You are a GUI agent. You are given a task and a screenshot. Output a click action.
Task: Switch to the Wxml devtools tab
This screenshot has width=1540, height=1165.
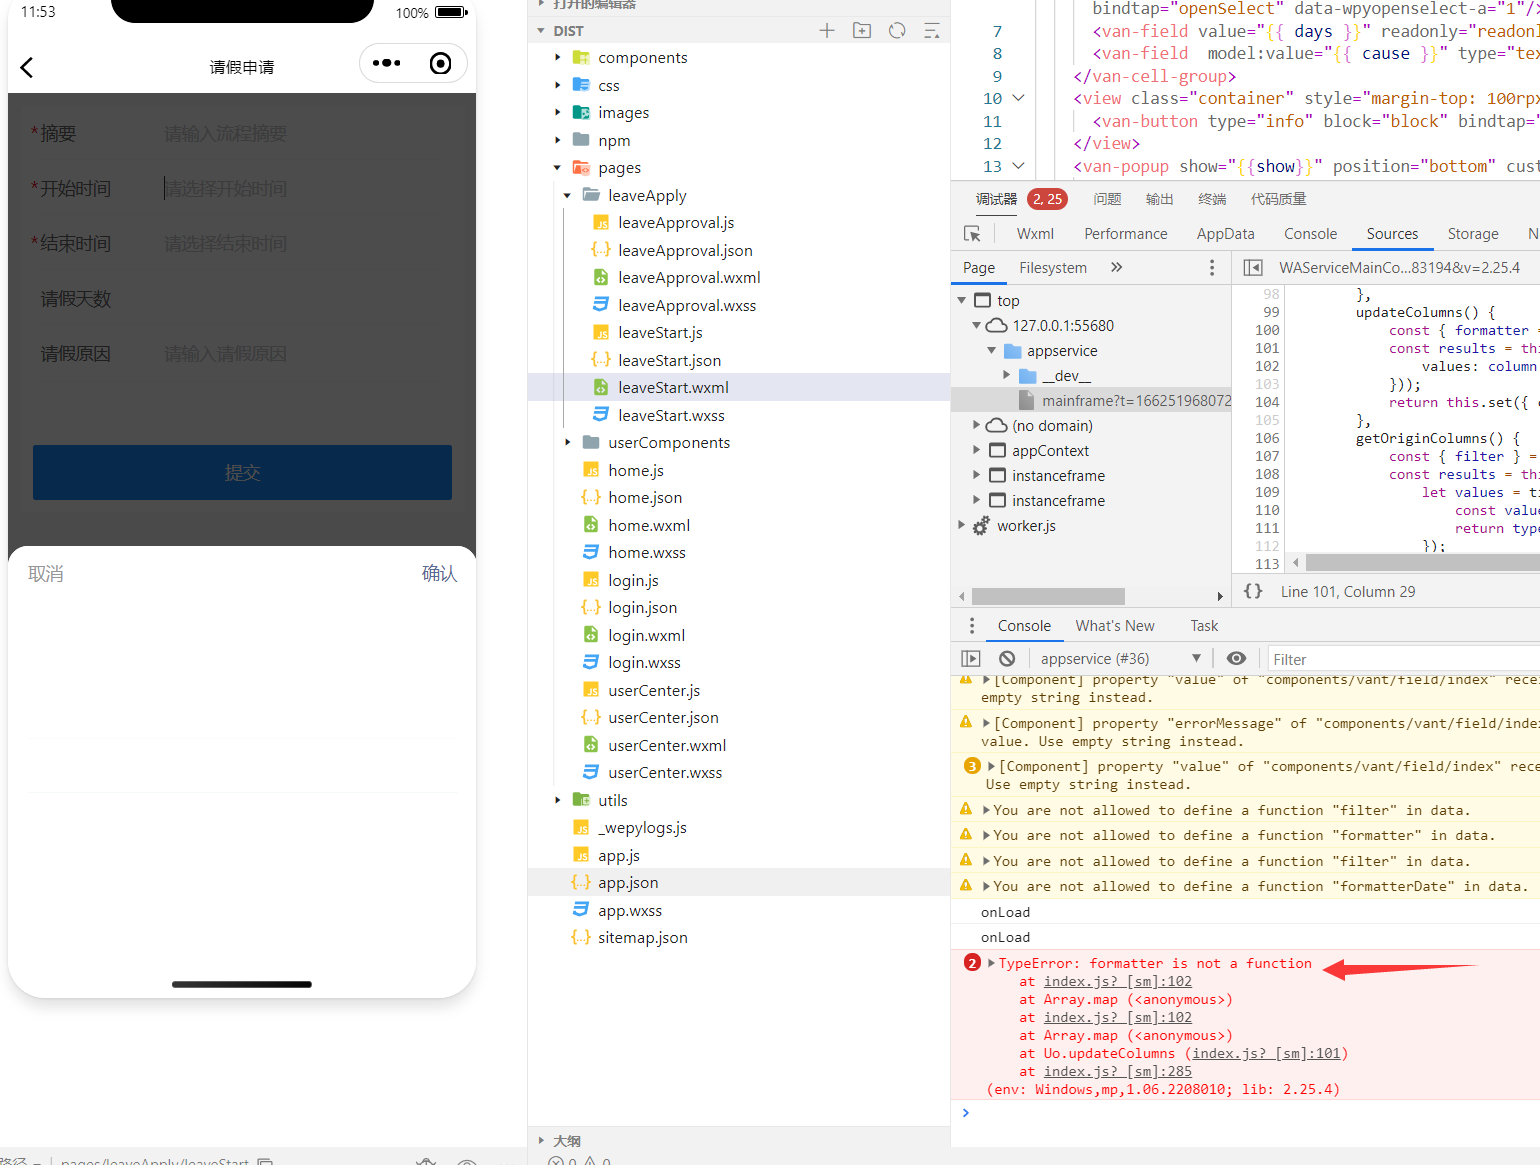click(x=1035, y=234)
